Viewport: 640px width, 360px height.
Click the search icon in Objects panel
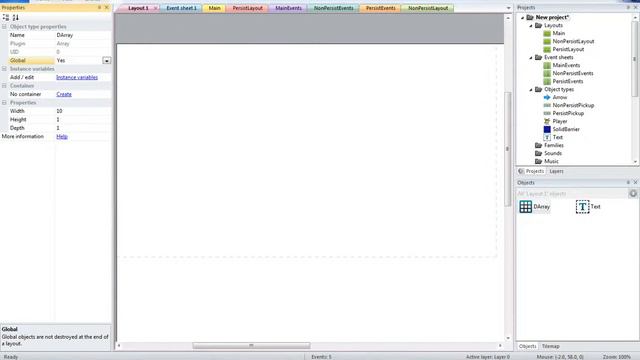click(x=633, y=193)
